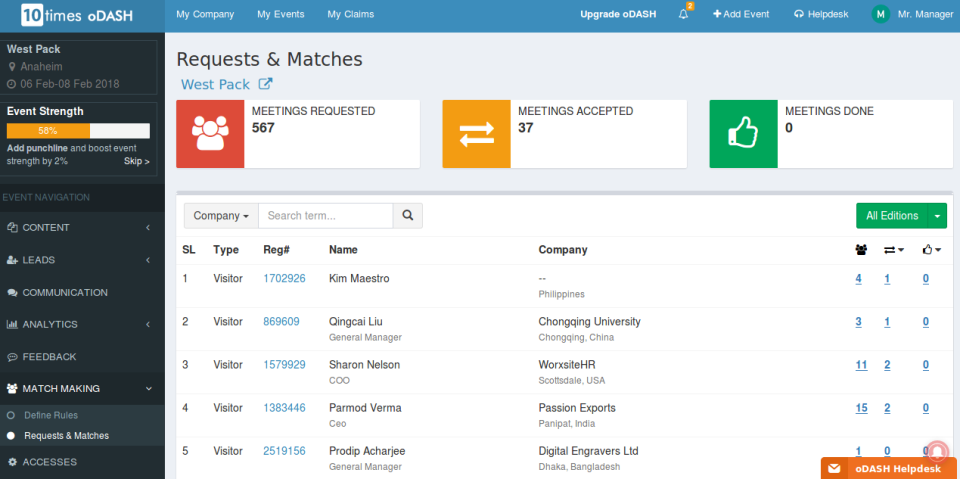Open the All Editions dropdown arrow

pos(937,215)
